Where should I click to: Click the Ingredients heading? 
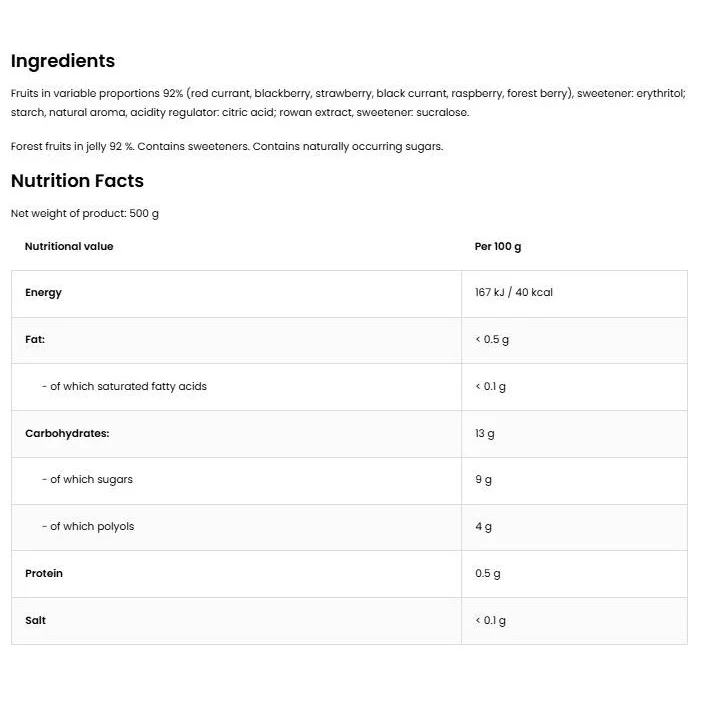[63, 61]
